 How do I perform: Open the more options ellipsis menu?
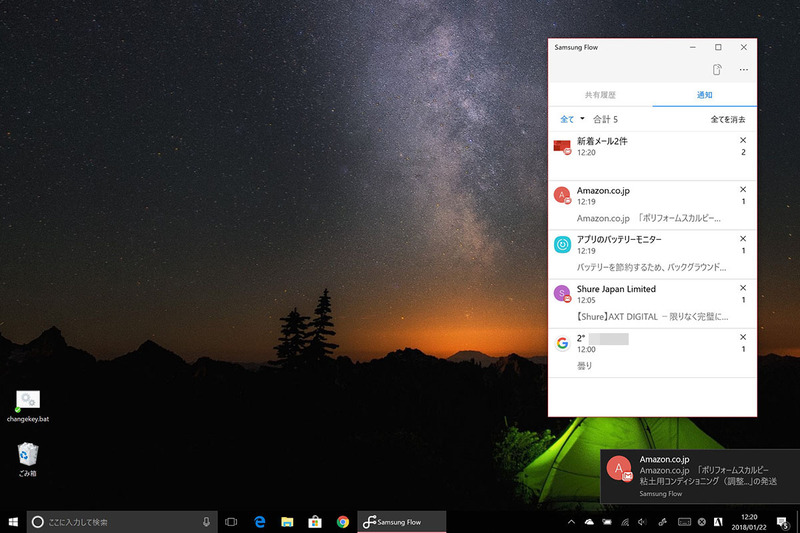click(x=743, y=69)
